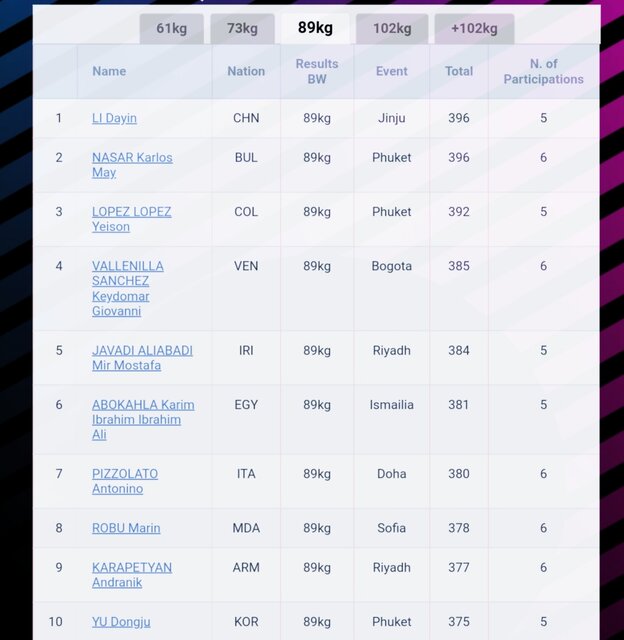
Task: Click the Event column header
Action: point(392,71)
